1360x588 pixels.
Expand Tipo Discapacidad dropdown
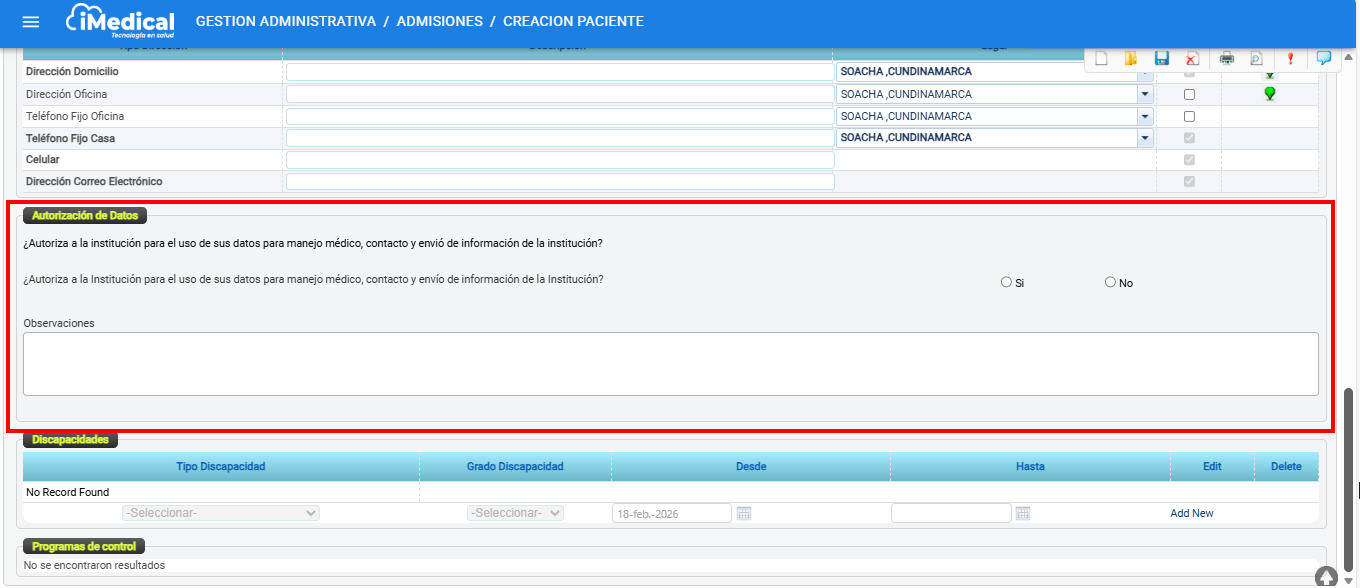[220, 513]
